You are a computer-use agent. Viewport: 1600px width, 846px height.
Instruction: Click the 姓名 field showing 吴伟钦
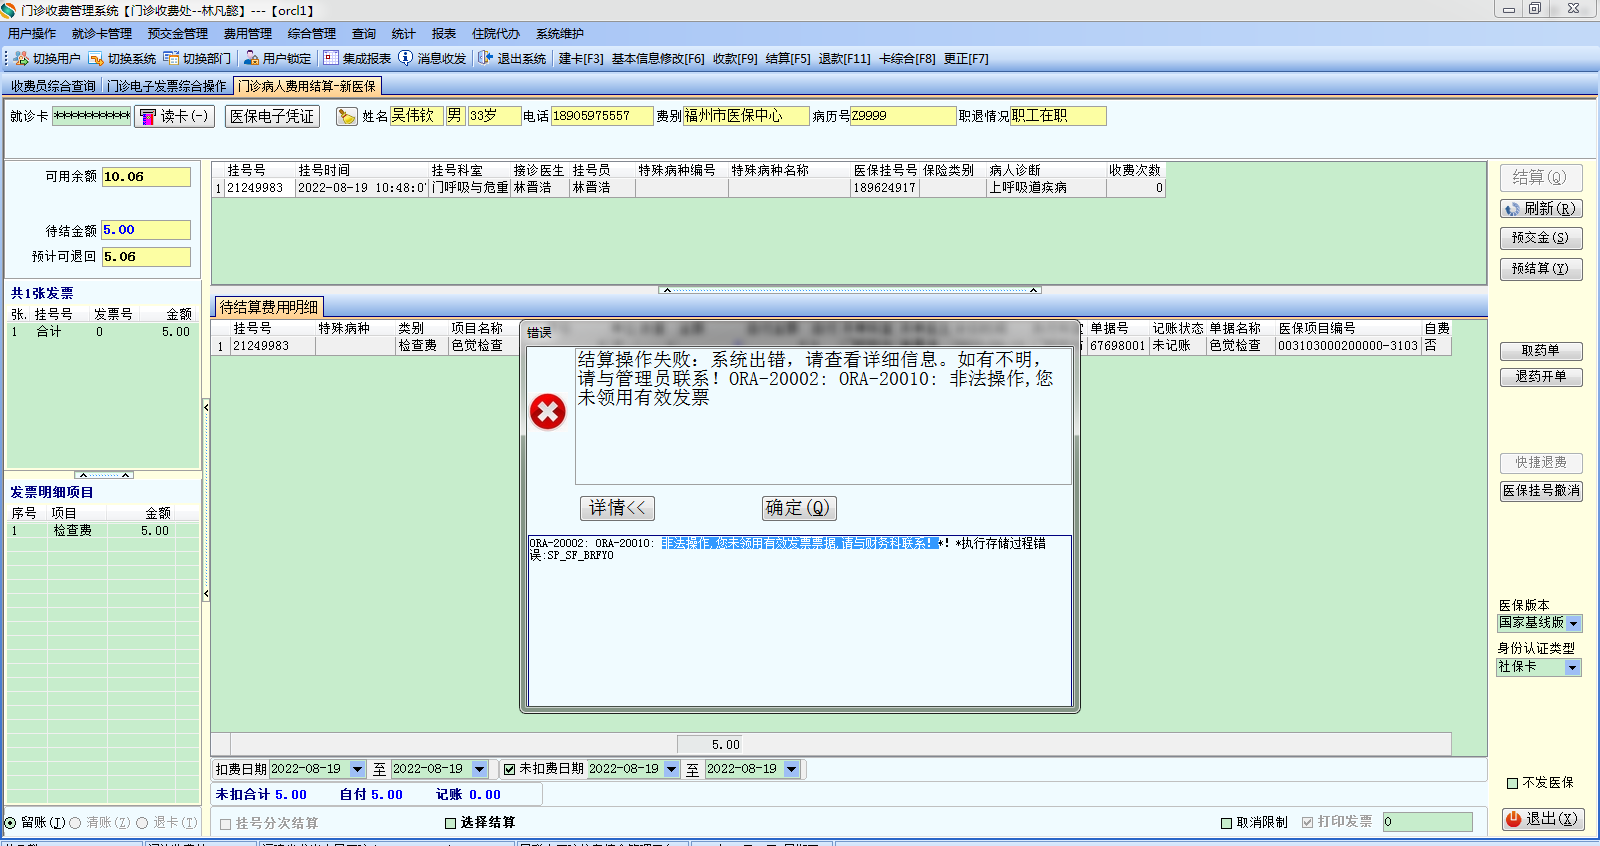416,116
